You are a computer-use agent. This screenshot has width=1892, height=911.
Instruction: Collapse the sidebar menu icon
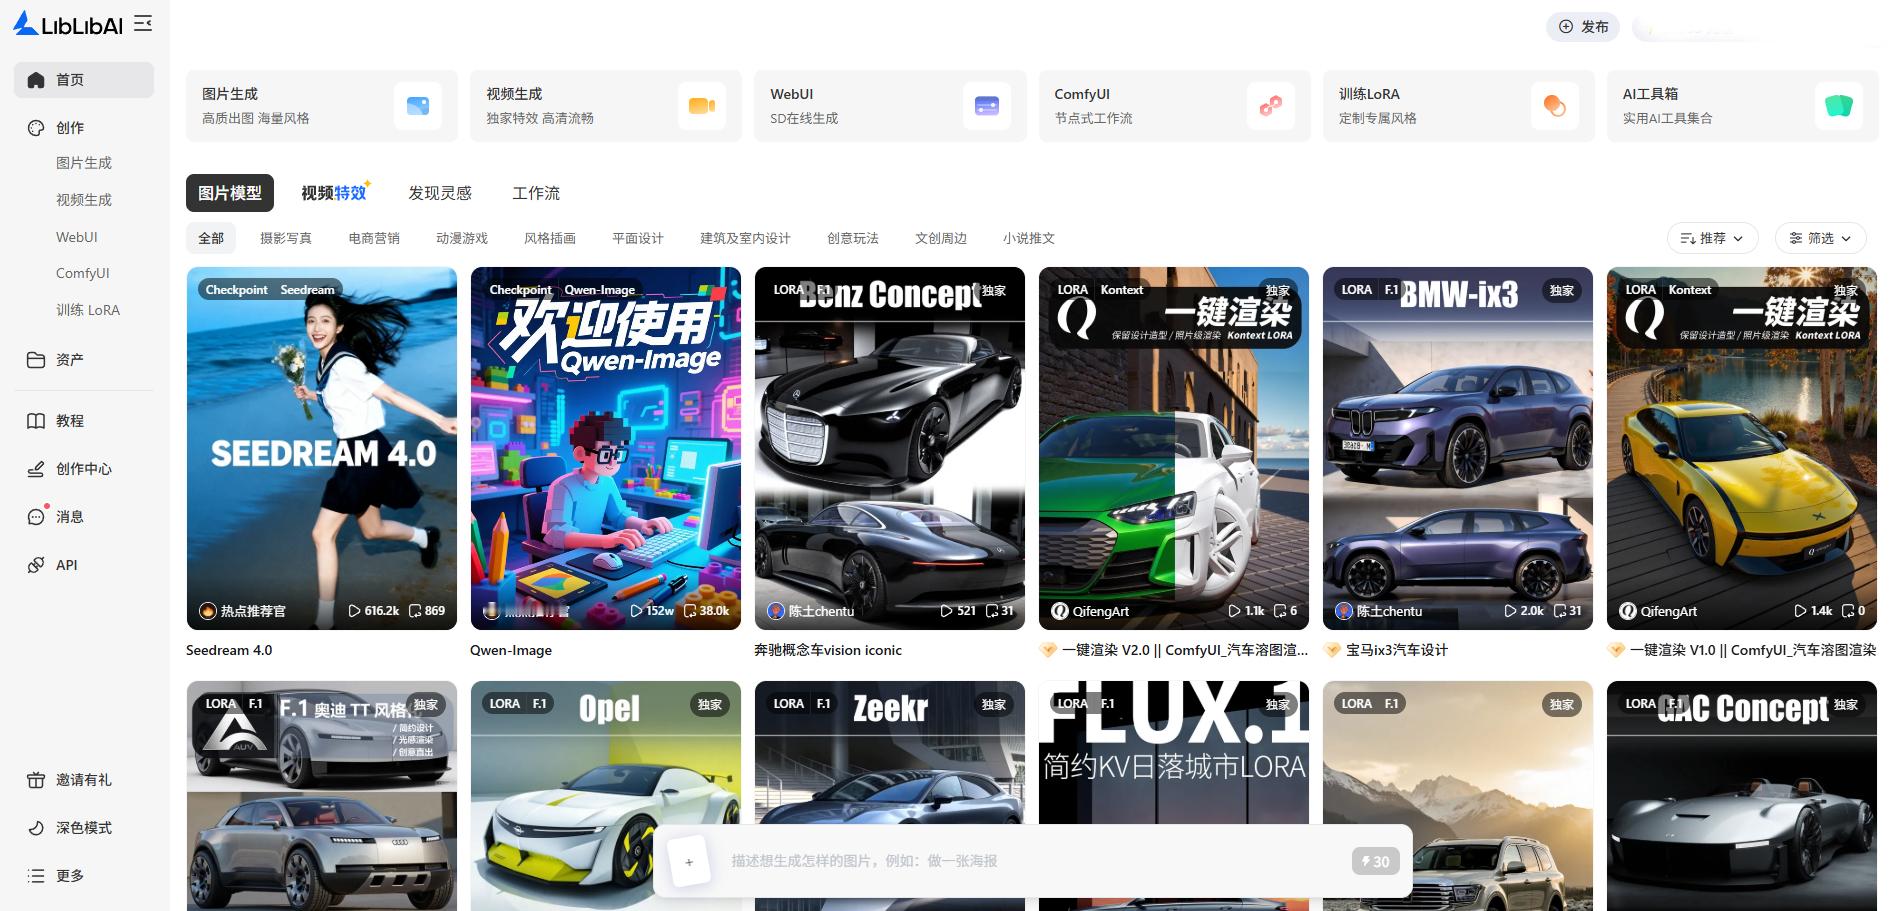coord(143,24)
